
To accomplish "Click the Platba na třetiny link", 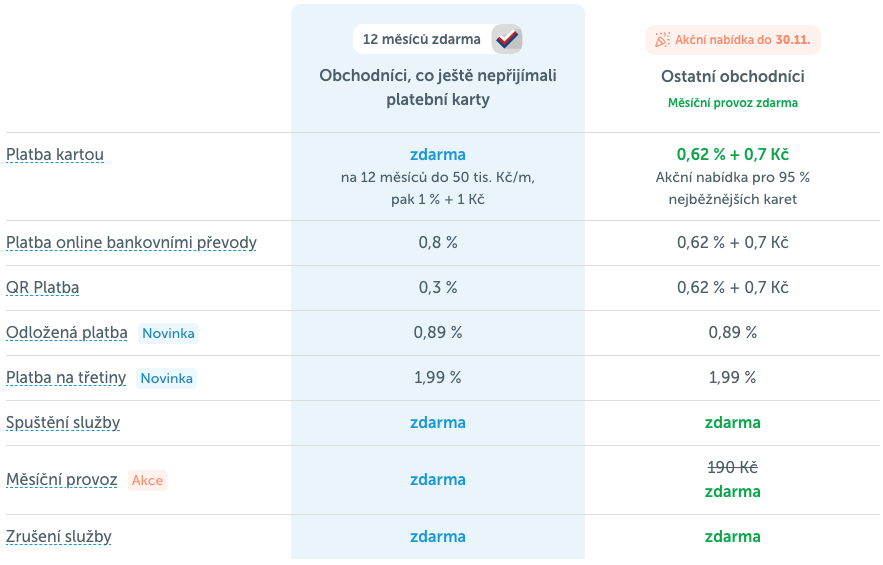I will click(66, 378).
